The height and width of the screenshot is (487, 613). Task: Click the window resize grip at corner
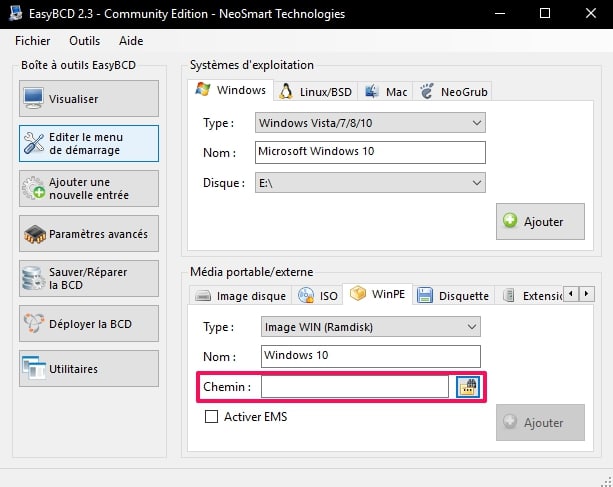point(607,482)
